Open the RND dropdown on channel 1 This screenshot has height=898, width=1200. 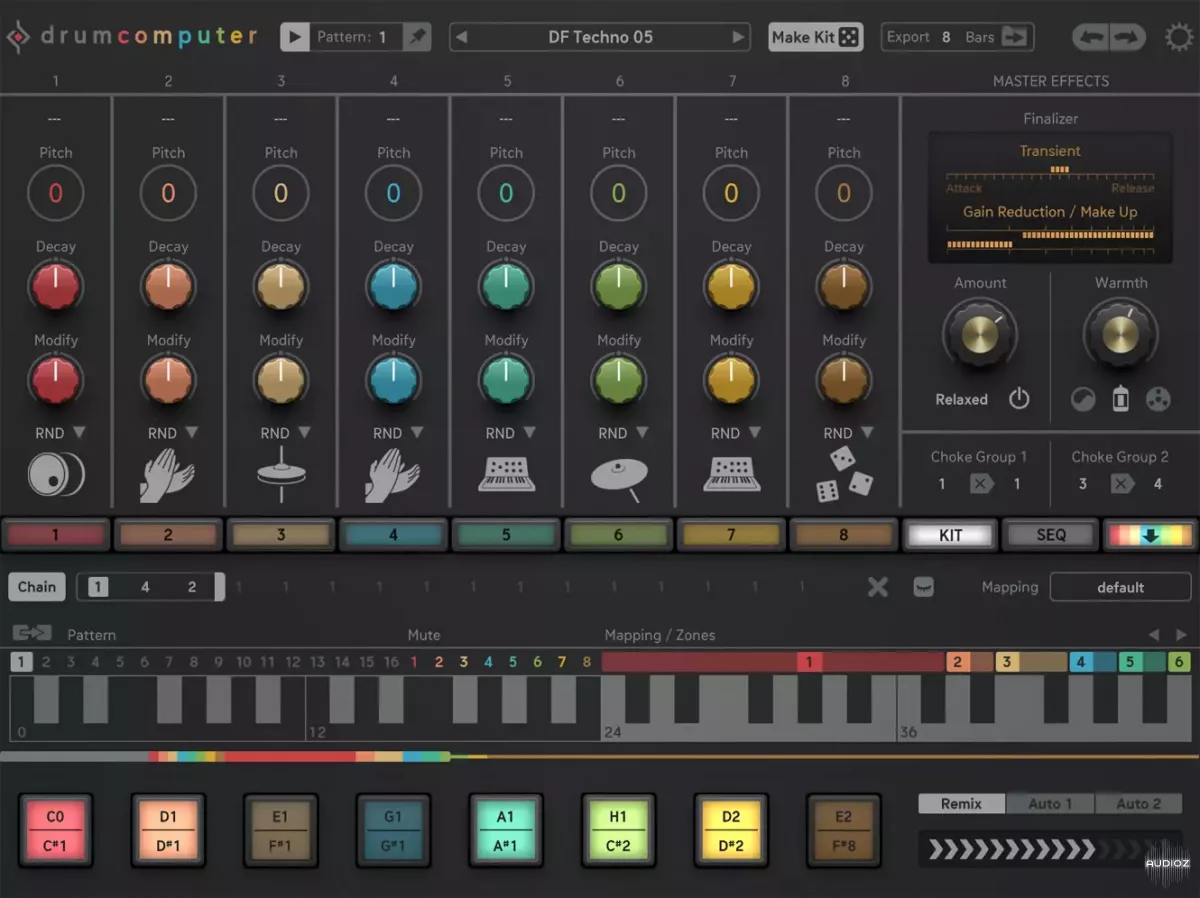coord(62,433)
